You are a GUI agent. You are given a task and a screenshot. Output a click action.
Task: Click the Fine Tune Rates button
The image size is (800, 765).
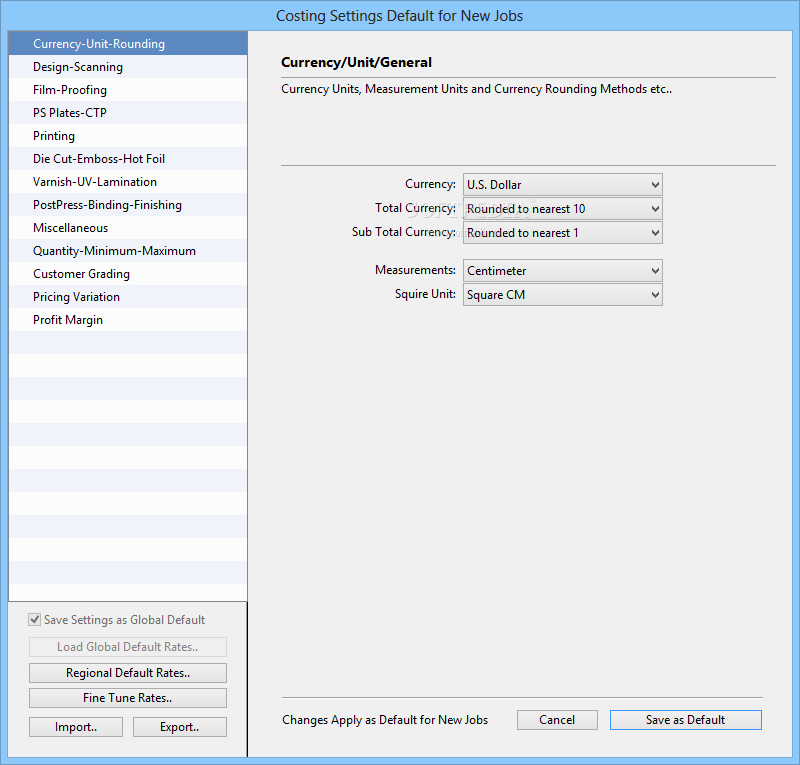point(128,698)
